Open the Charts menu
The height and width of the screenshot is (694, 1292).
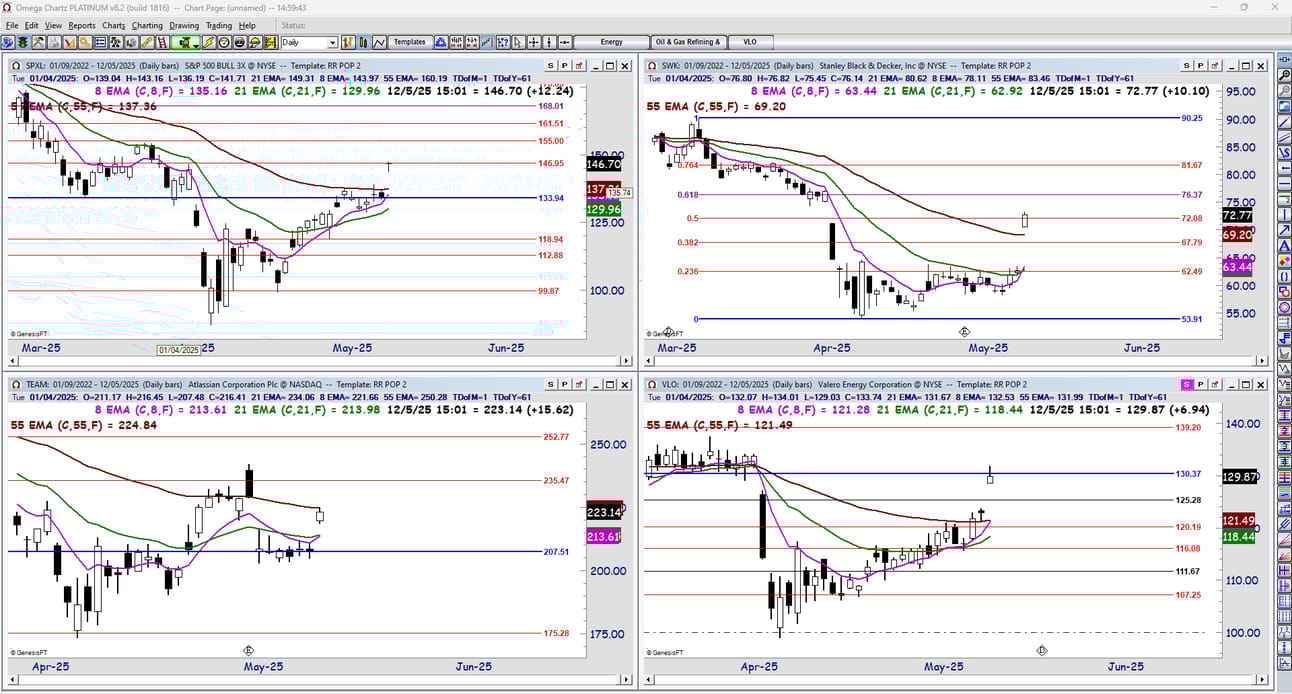[114, 25]
